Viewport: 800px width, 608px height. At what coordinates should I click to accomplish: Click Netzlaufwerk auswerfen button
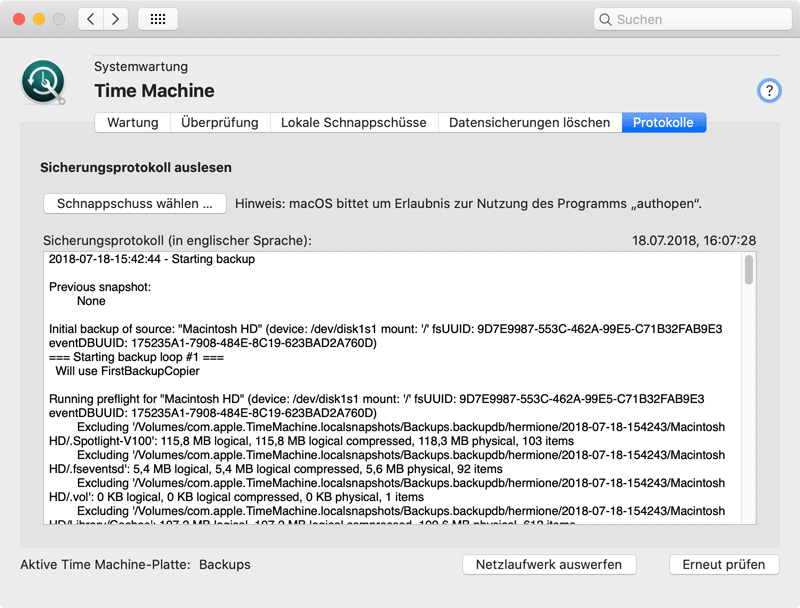tap(549, 565)
